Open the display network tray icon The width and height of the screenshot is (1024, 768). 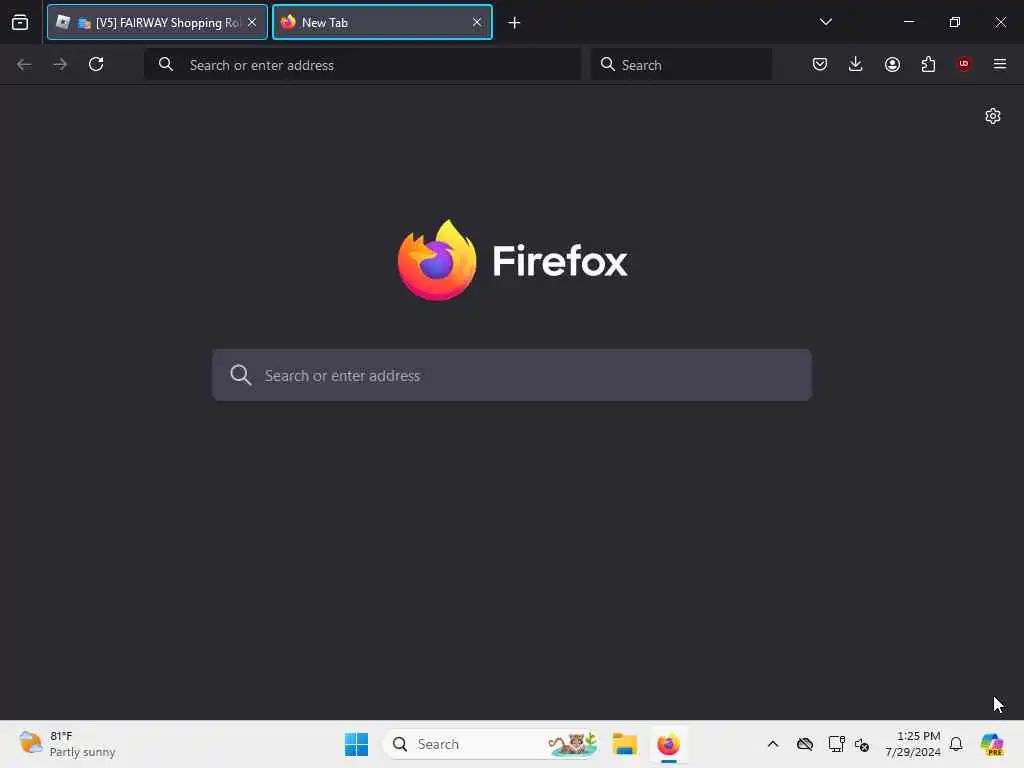tap(836, 744)
